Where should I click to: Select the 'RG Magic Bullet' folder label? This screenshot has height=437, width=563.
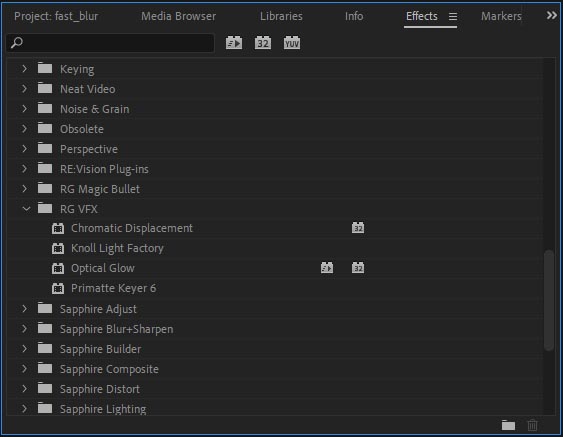click(100, 189)
